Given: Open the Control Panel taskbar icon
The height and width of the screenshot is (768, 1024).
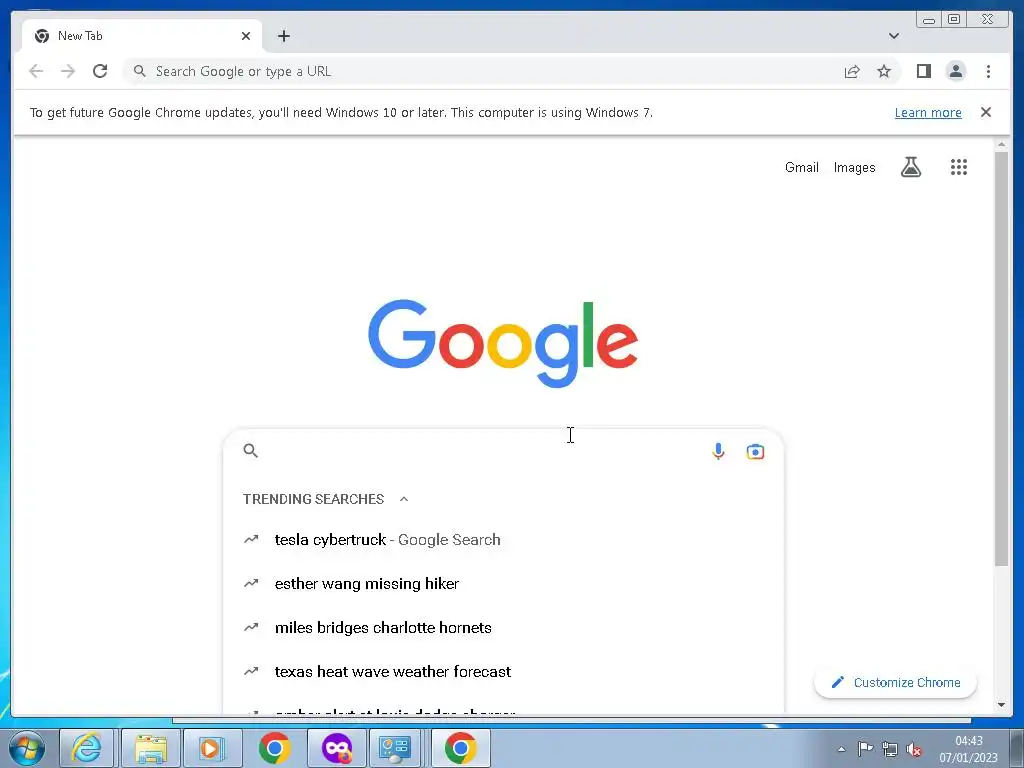Looking at the screenshot, I should 395,748.
